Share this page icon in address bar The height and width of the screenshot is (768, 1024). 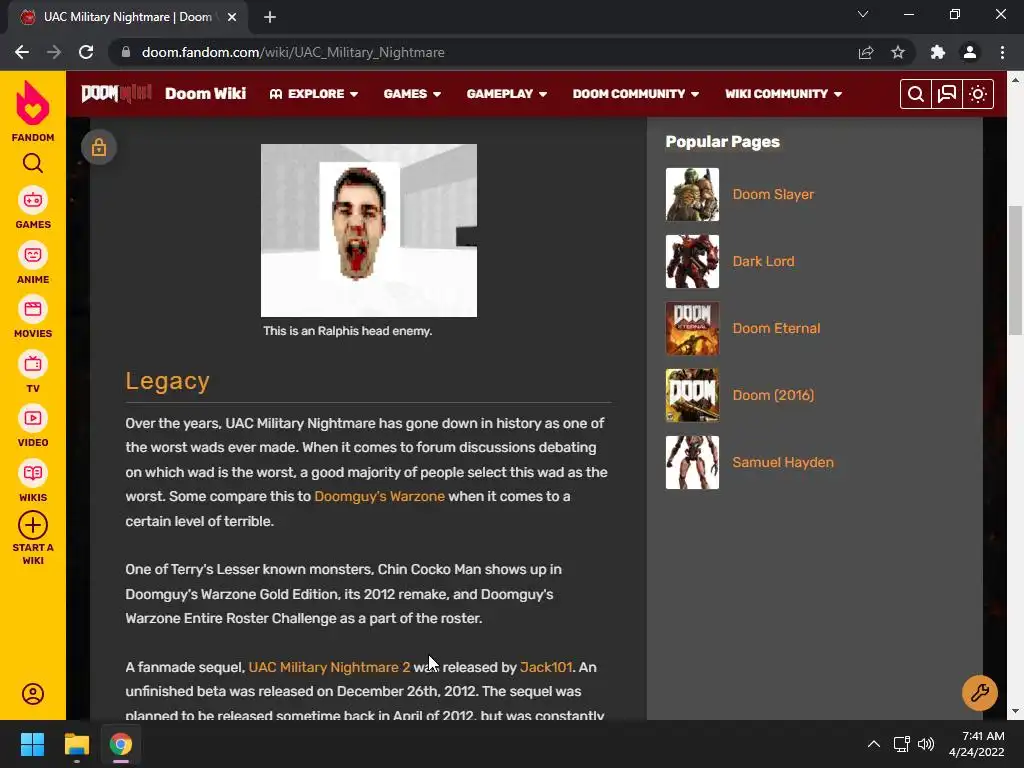point(866,52)
